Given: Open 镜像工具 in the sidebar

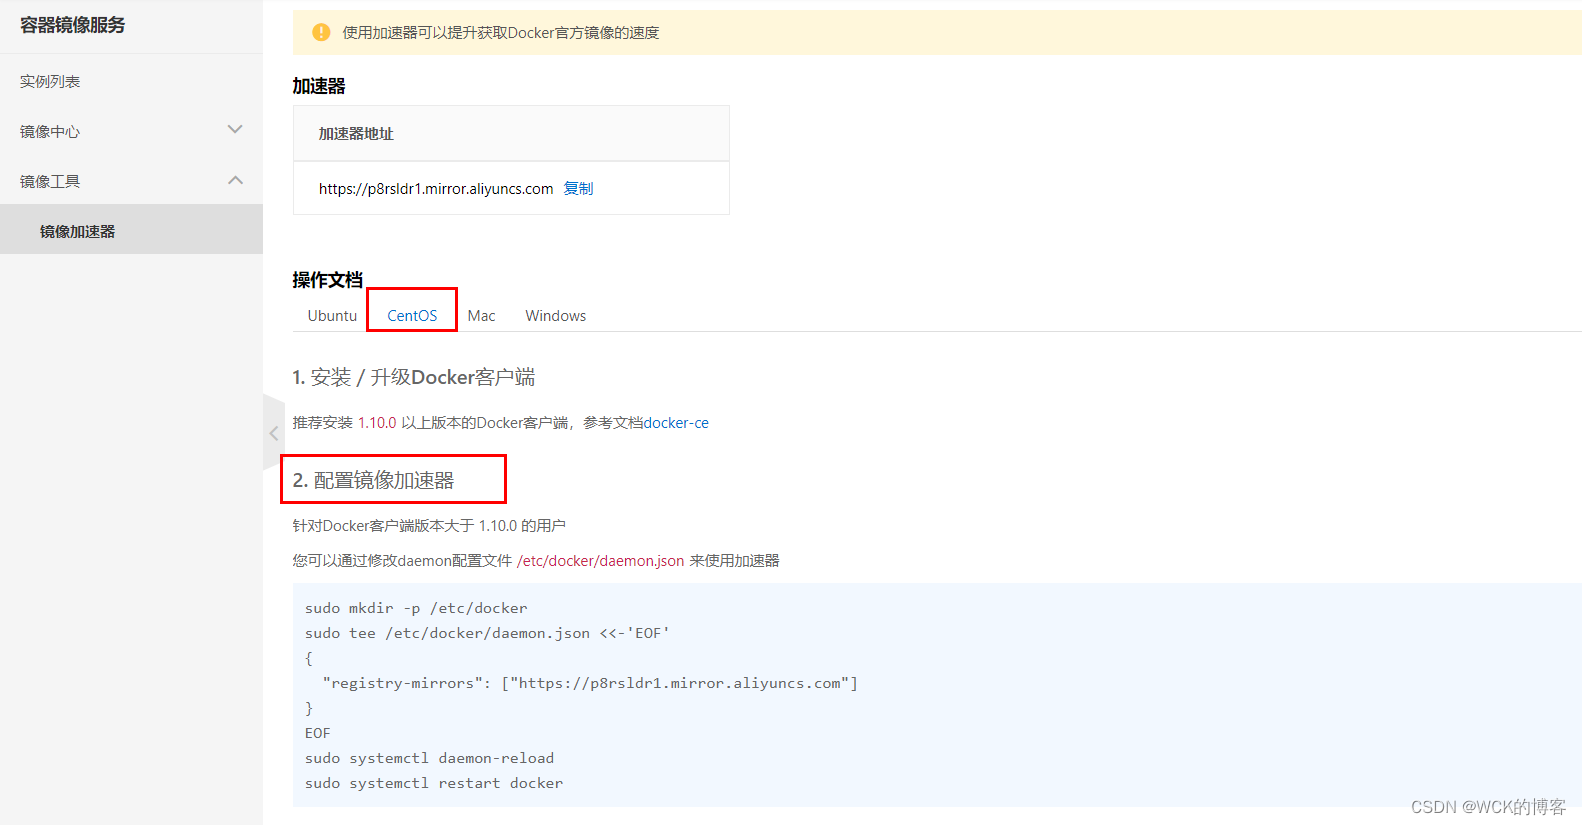Looking at the screenshot, I should (50, 181).
